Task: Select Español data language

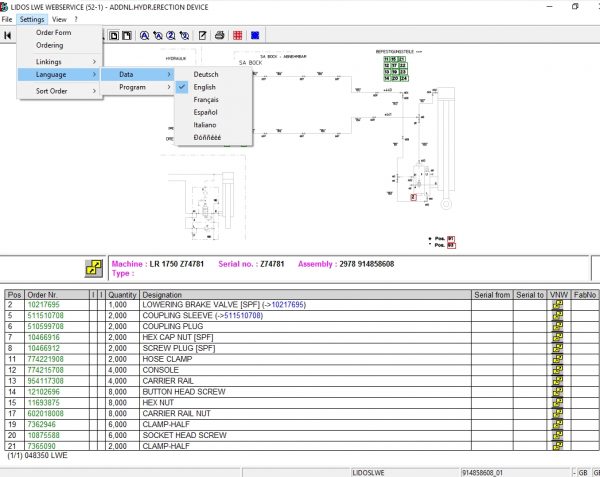Action: pyautogui.click(x=214, y=112)
